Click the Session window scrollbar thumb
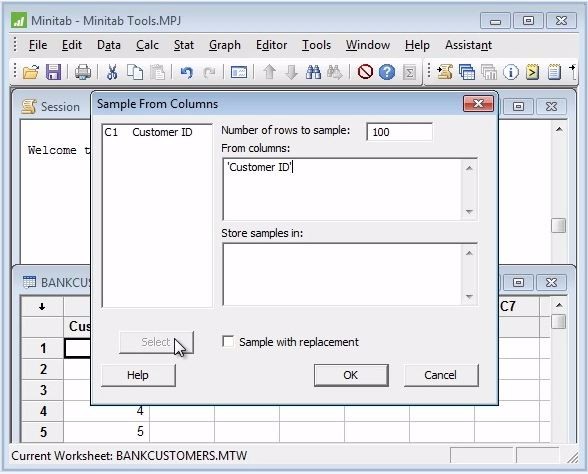 click(x=558, y=225)
